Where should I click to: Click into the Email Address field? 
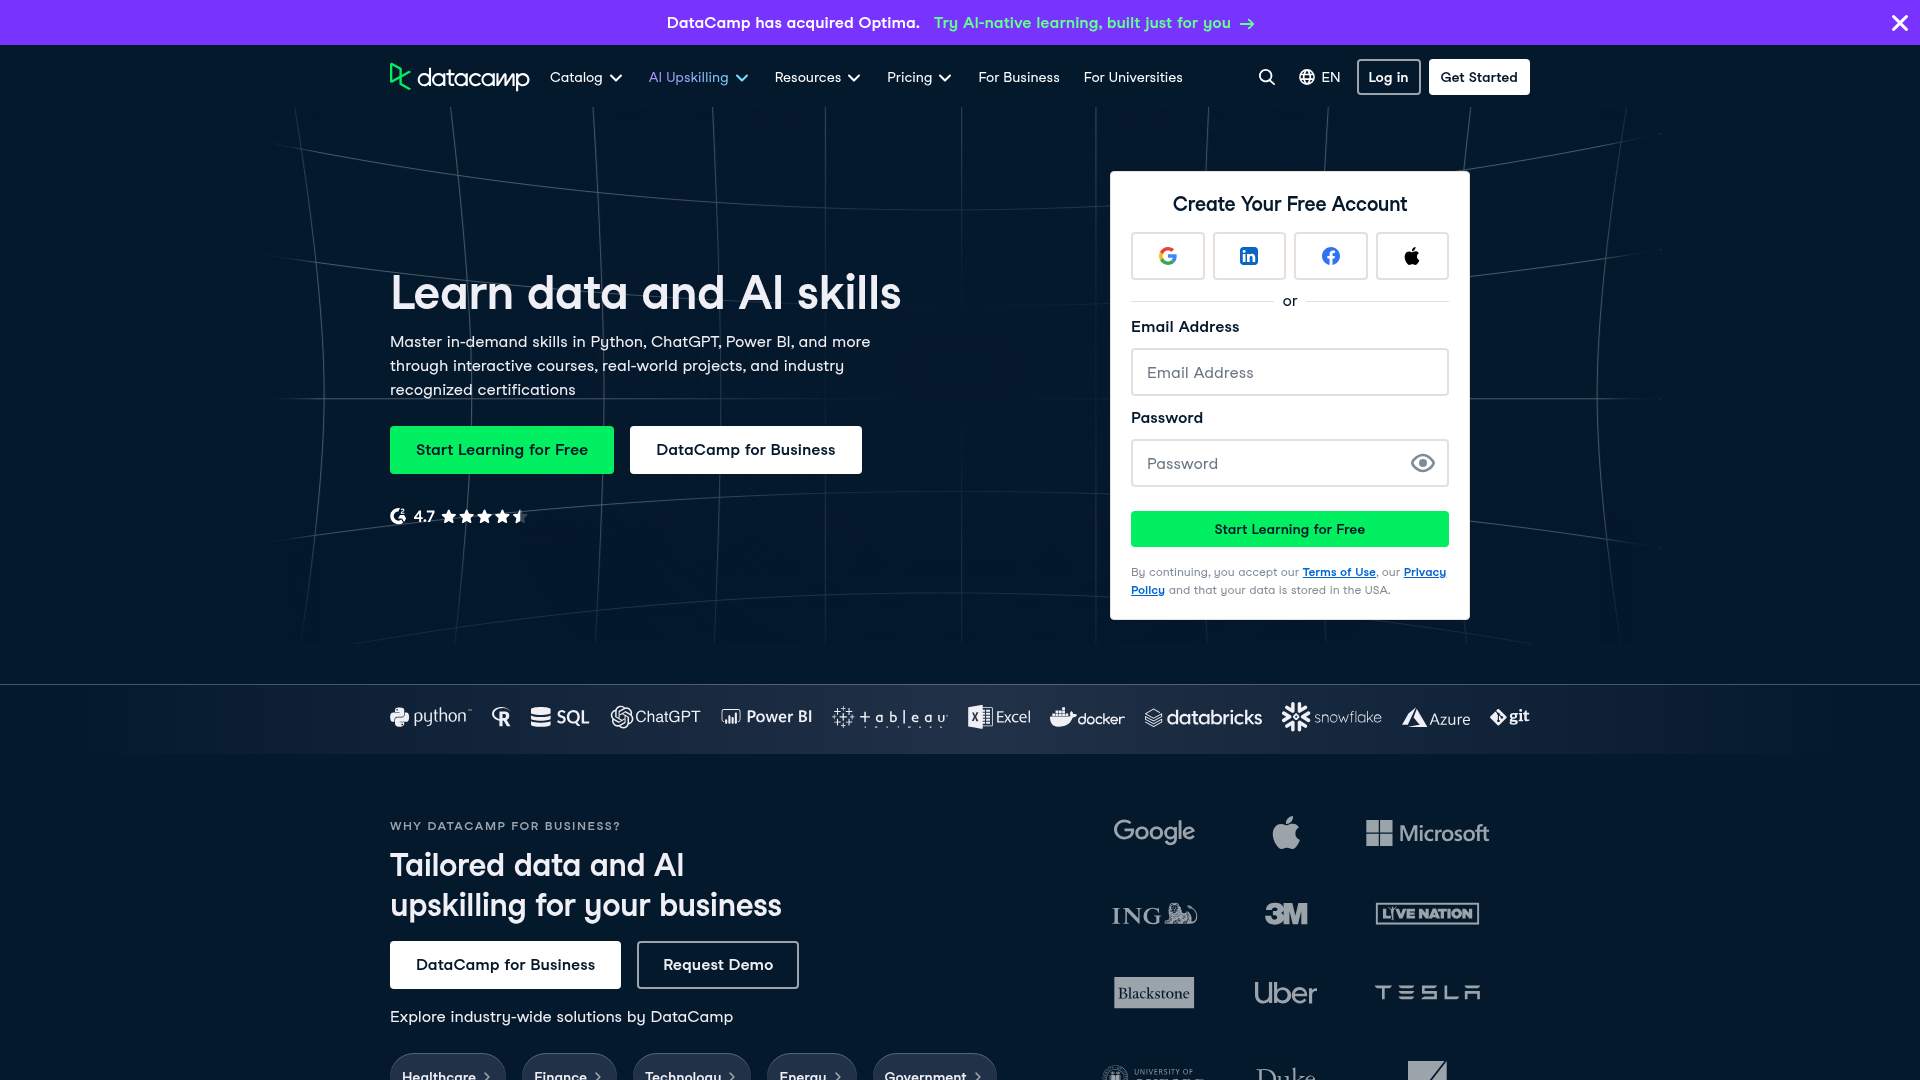pyautogui.click(x=1289, y=372)
